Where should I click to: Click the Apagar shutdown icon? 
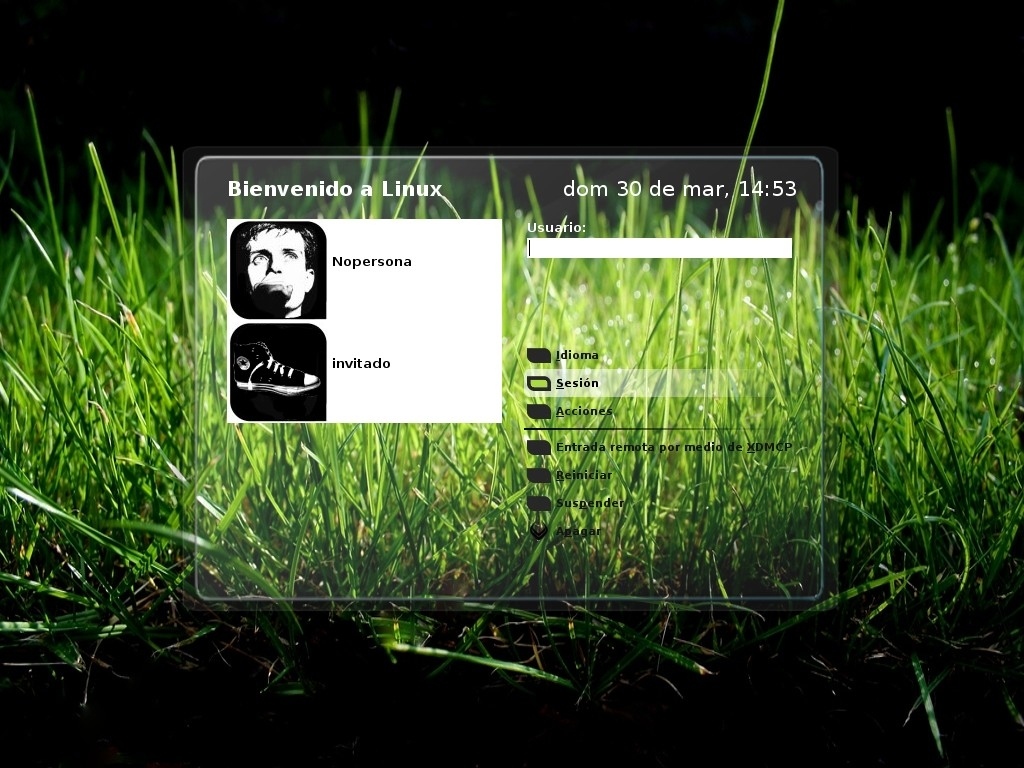[539, 531]
